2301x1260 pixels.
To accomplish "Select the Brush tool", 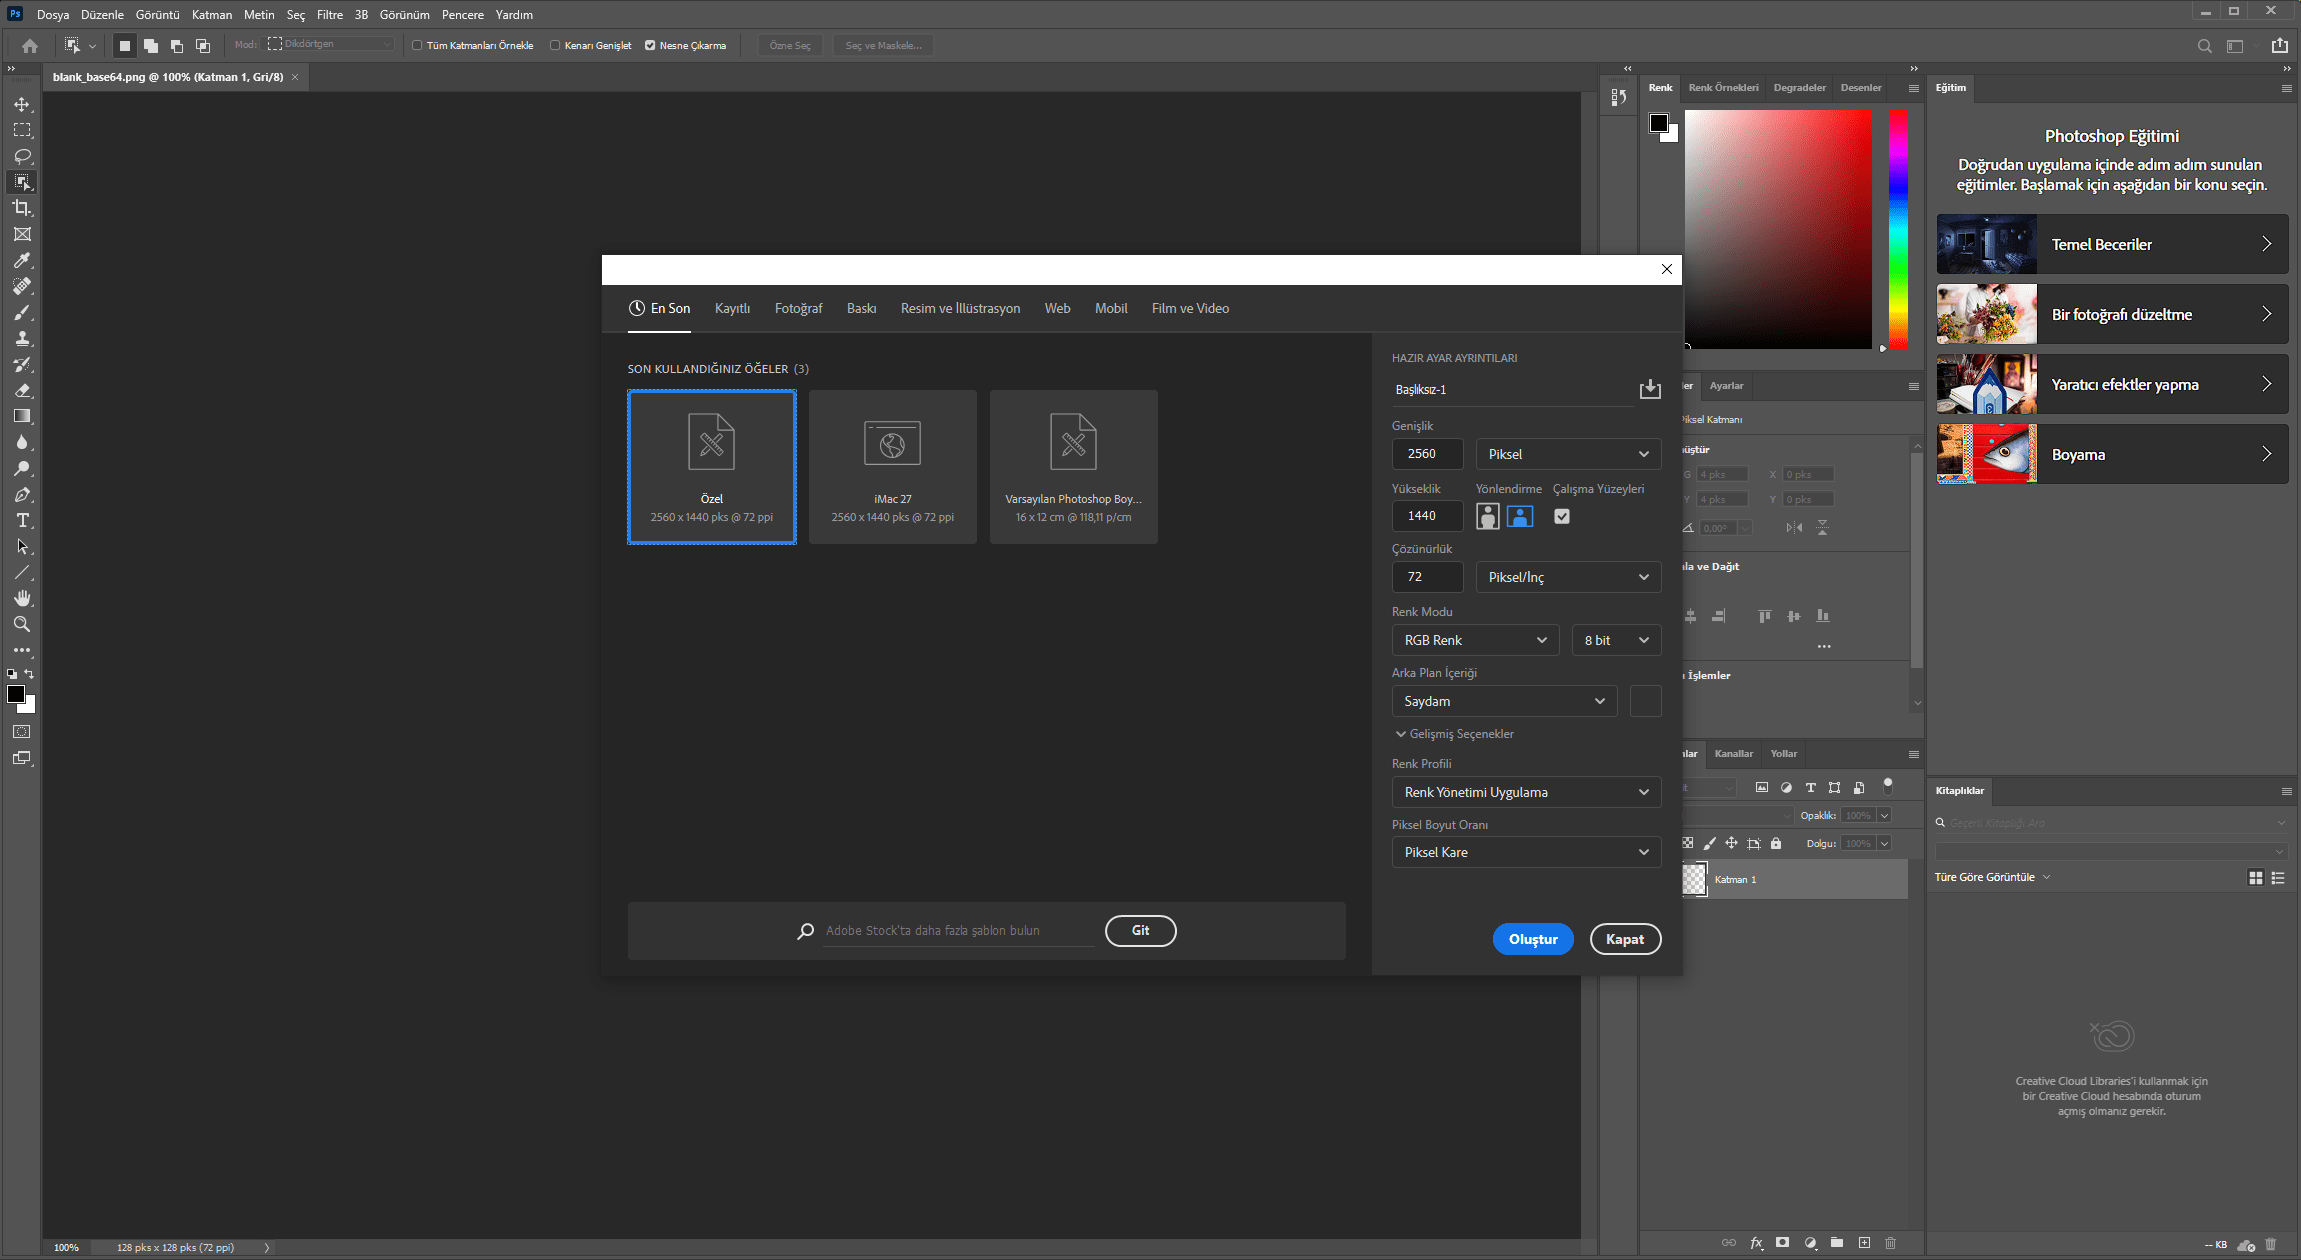I will point(22,312).
